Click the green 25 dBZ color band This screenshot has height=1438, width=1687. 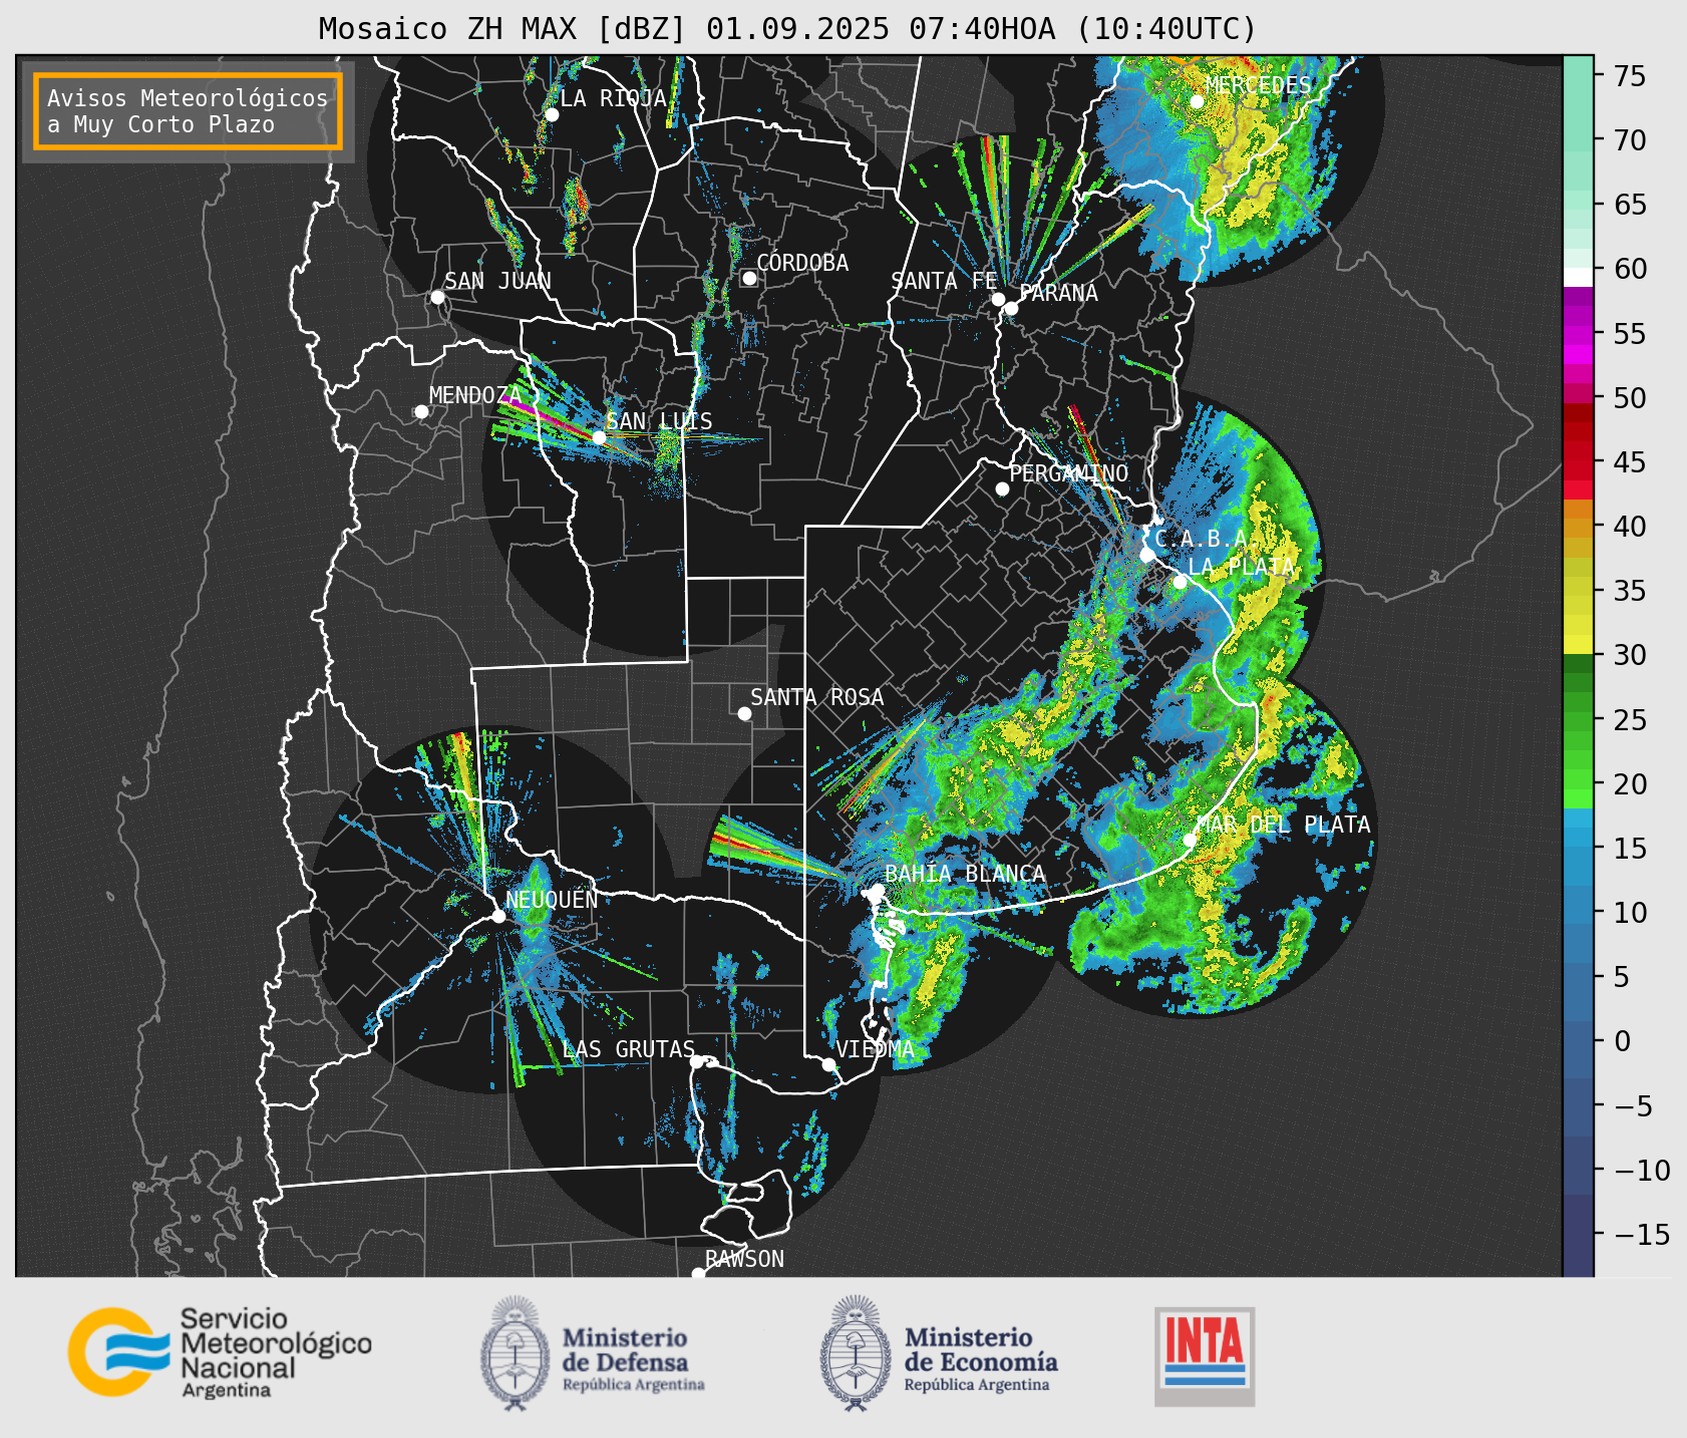1578,719
